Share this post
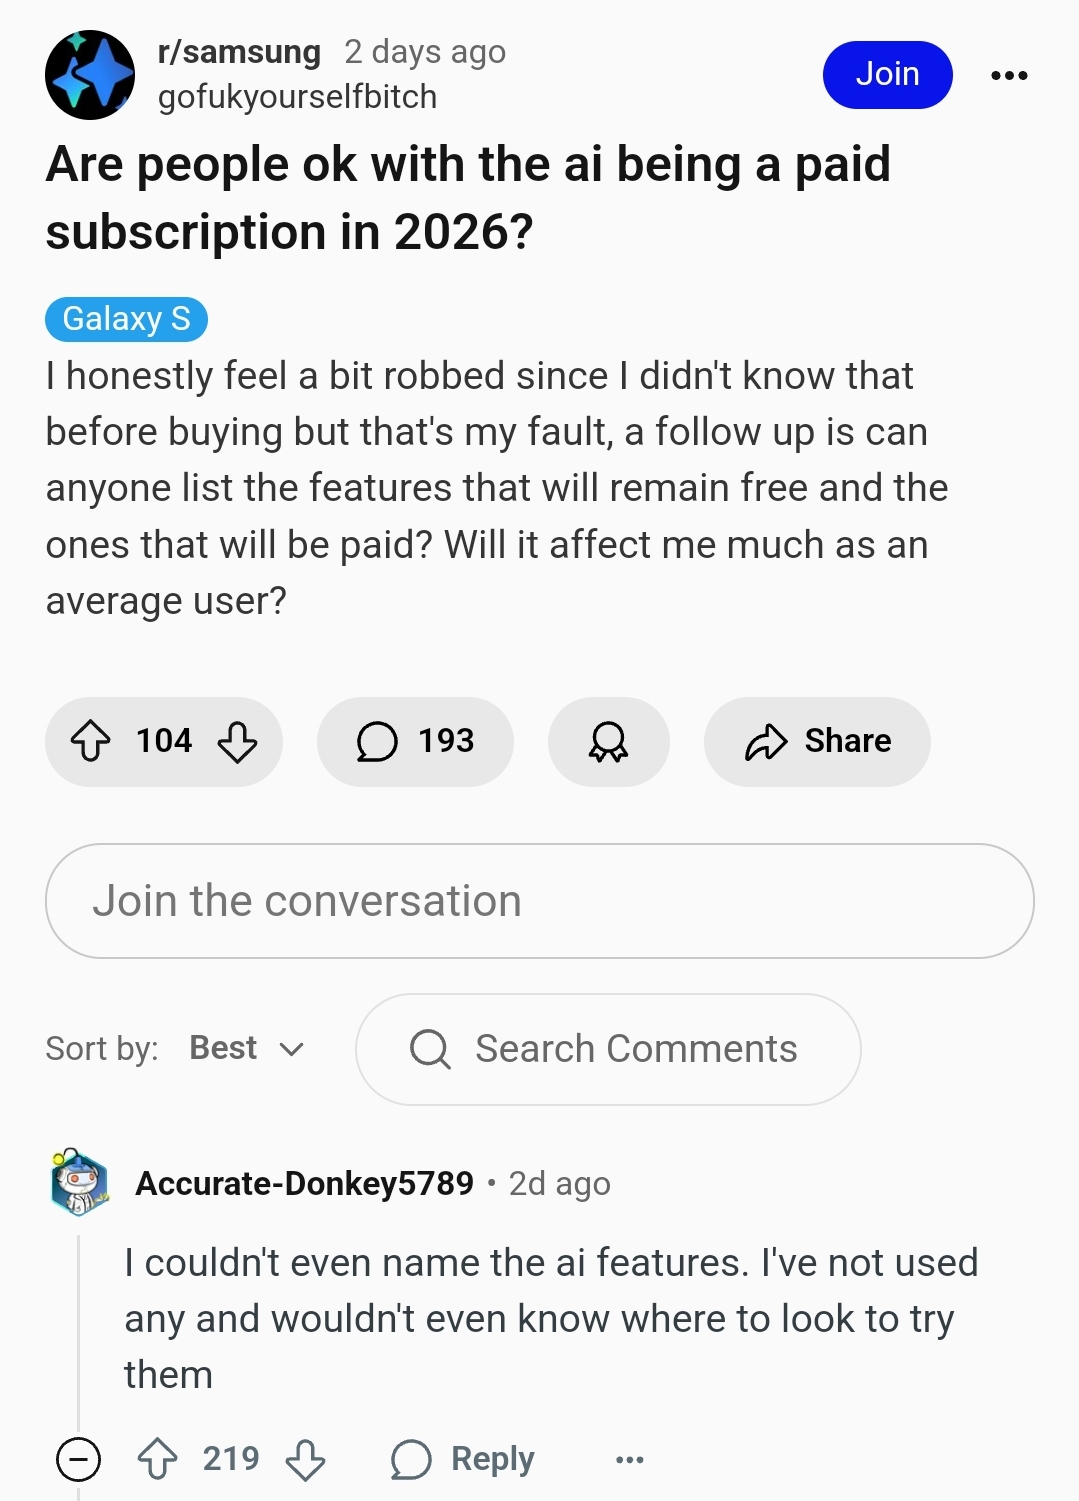 (x=817, y=742)
